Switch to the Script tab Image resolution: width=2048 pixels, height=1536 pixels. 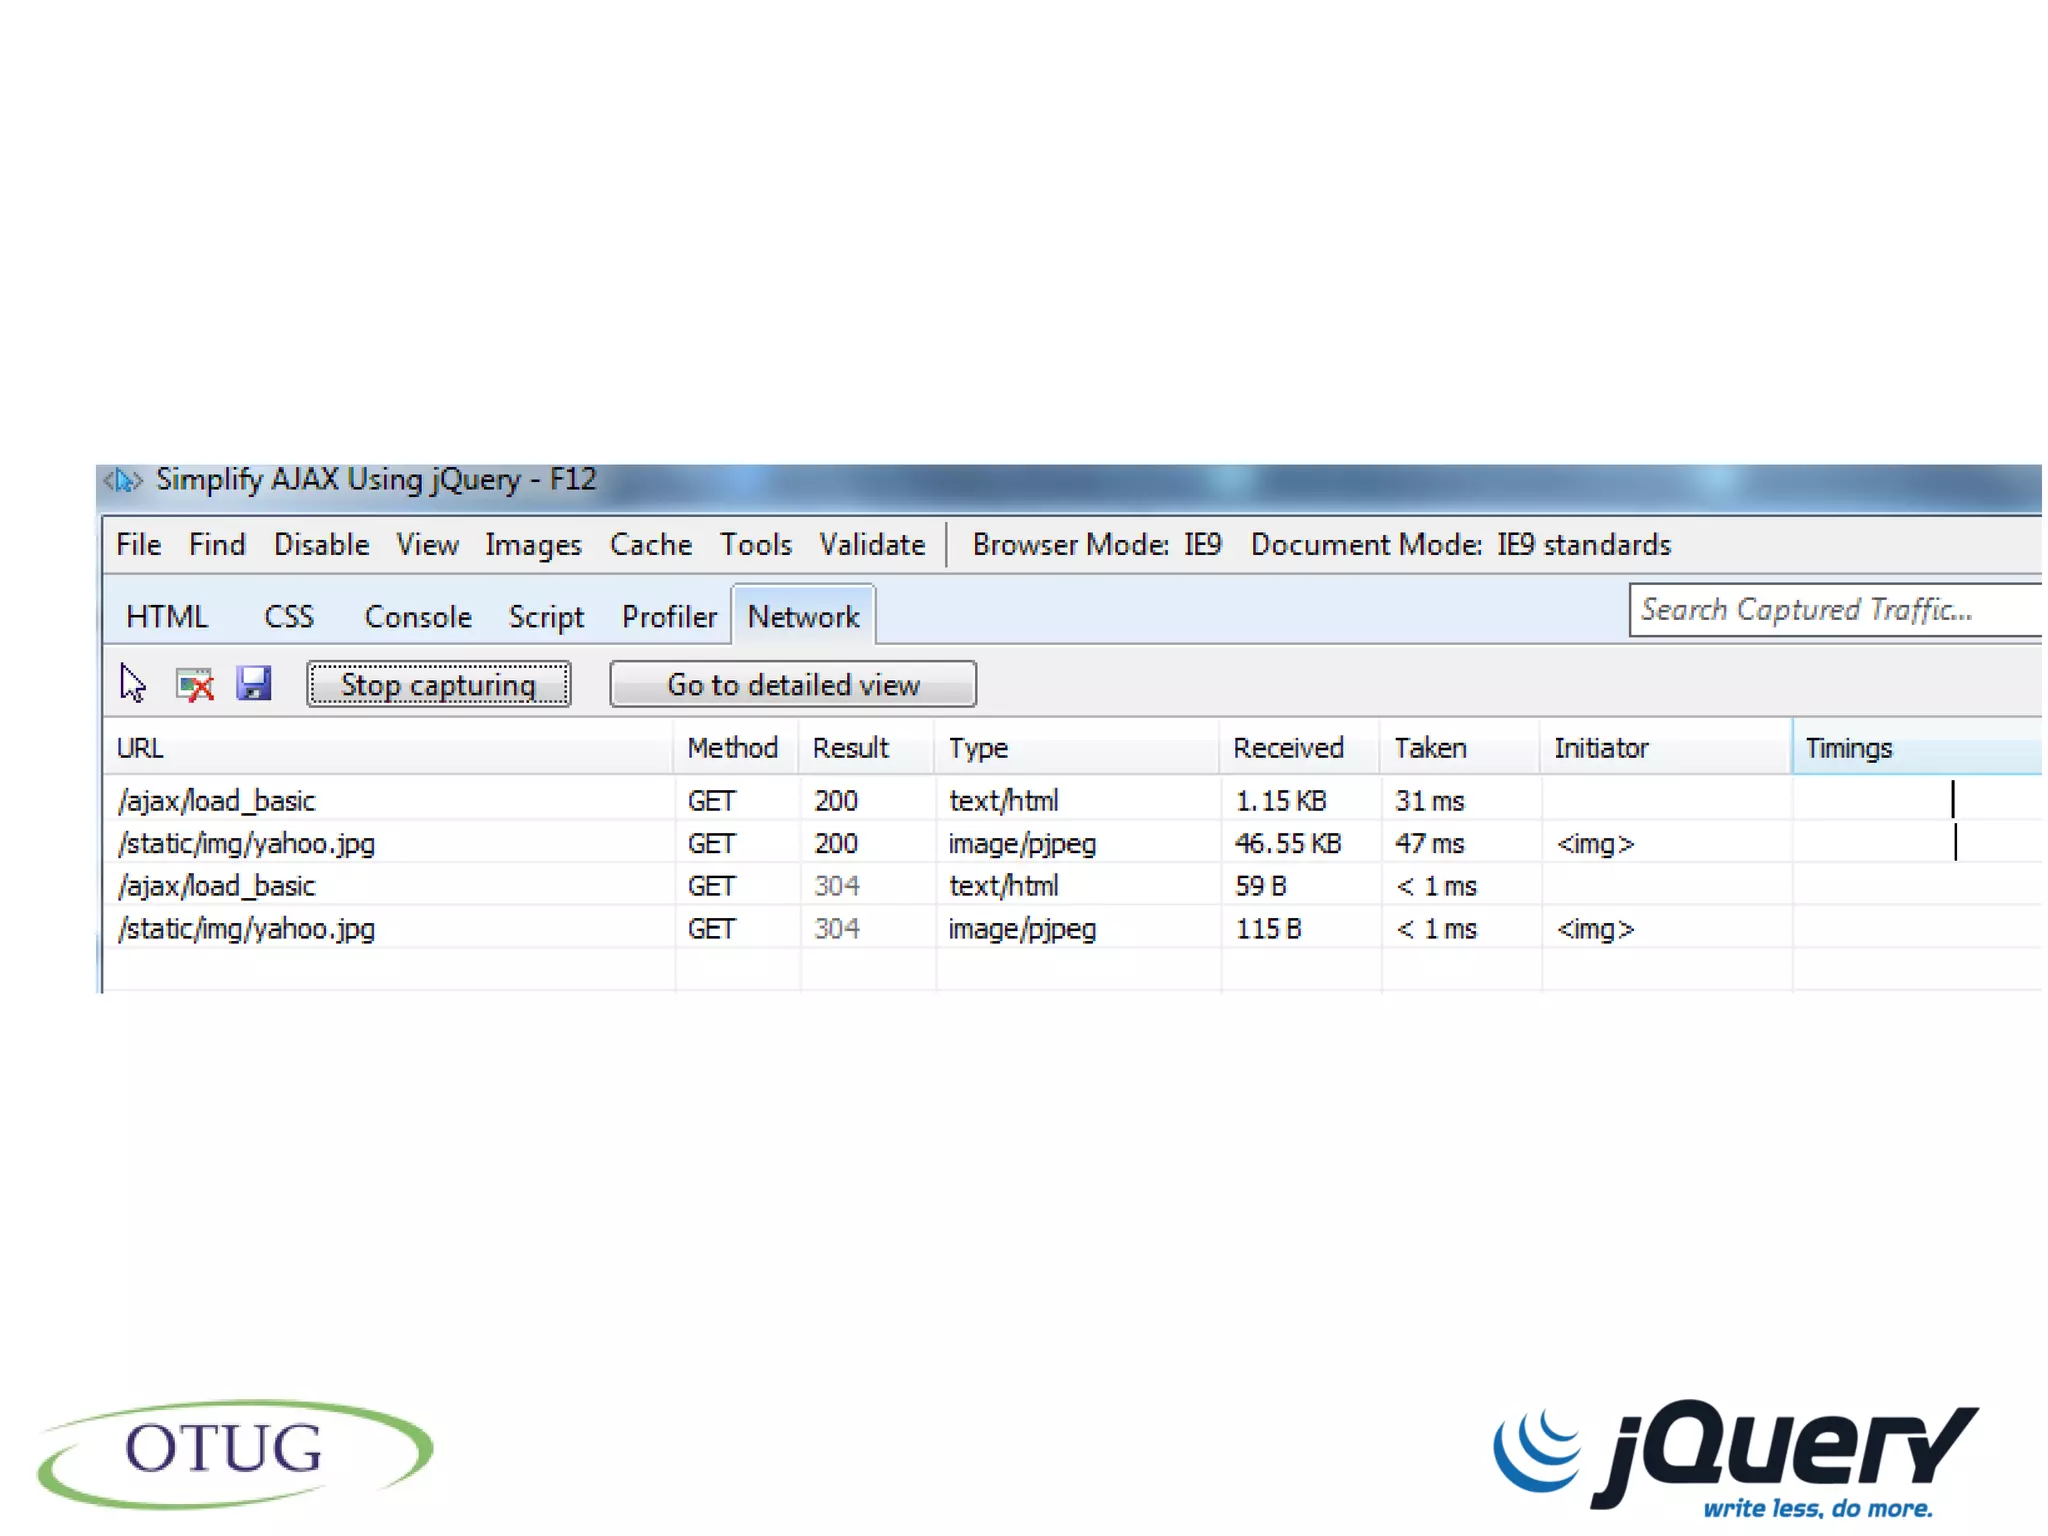point(546,617)
